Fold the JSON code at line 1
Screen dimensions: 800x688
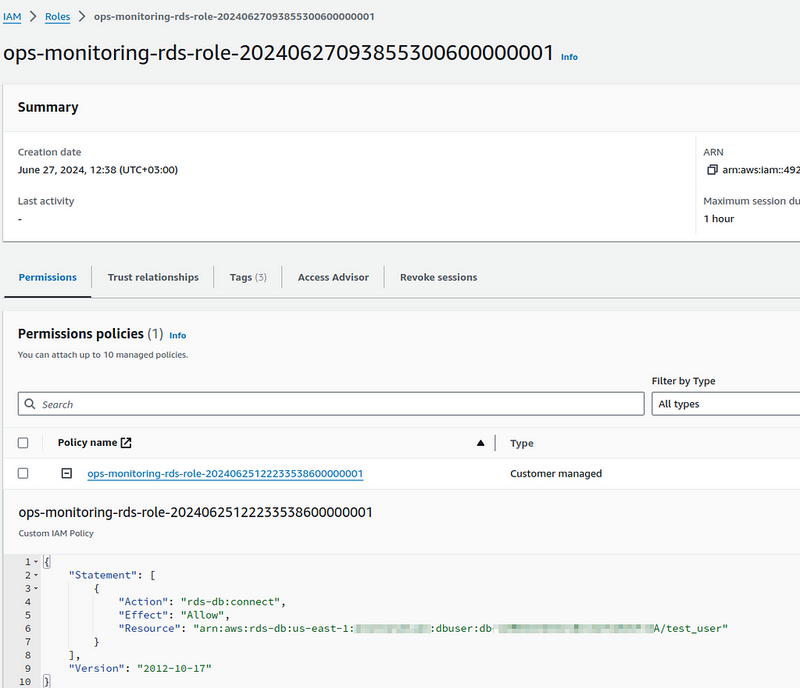point(36,563)
